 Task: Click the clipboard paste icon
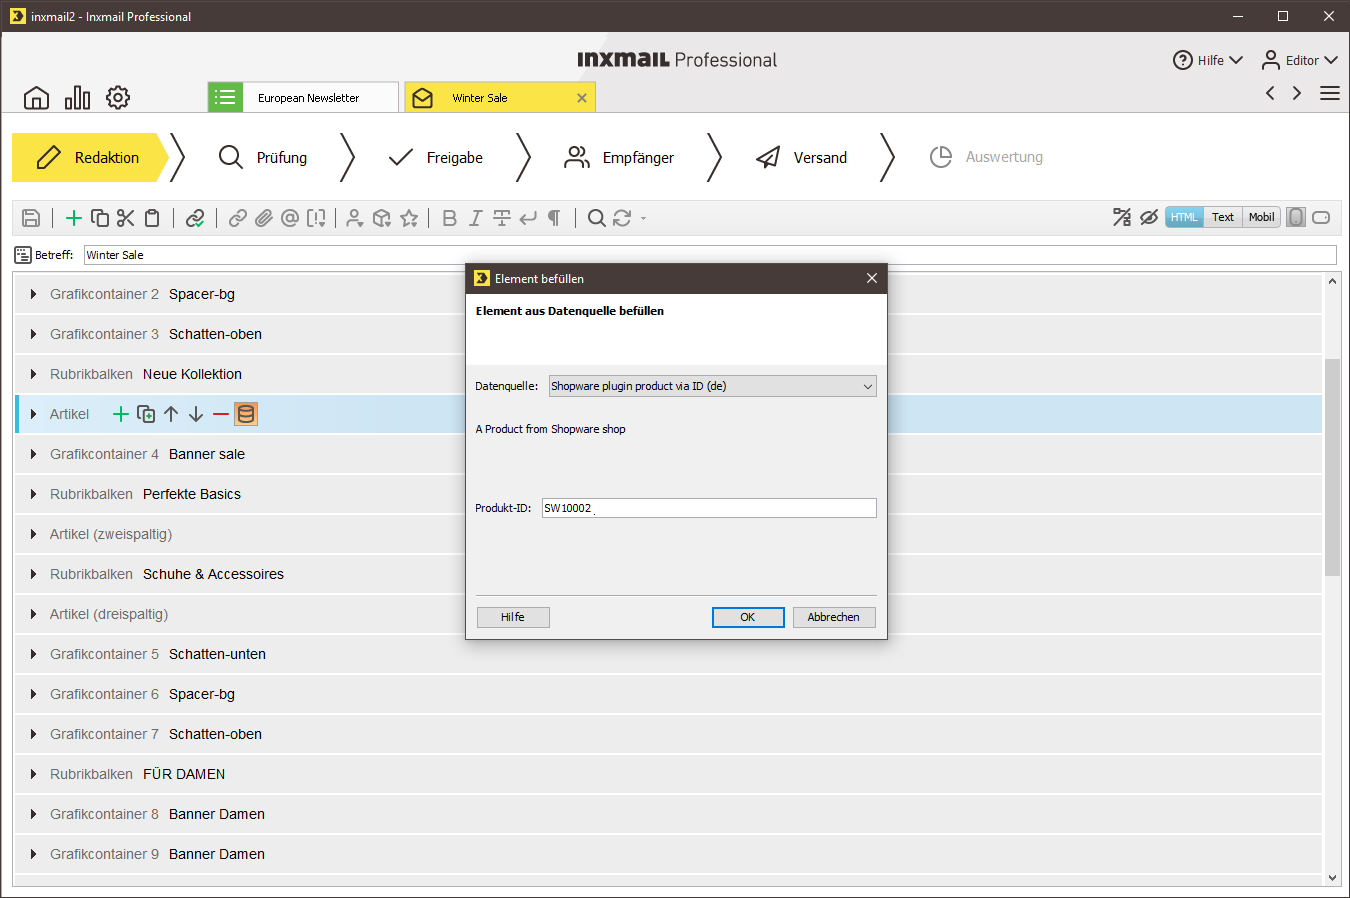(152, 218)
